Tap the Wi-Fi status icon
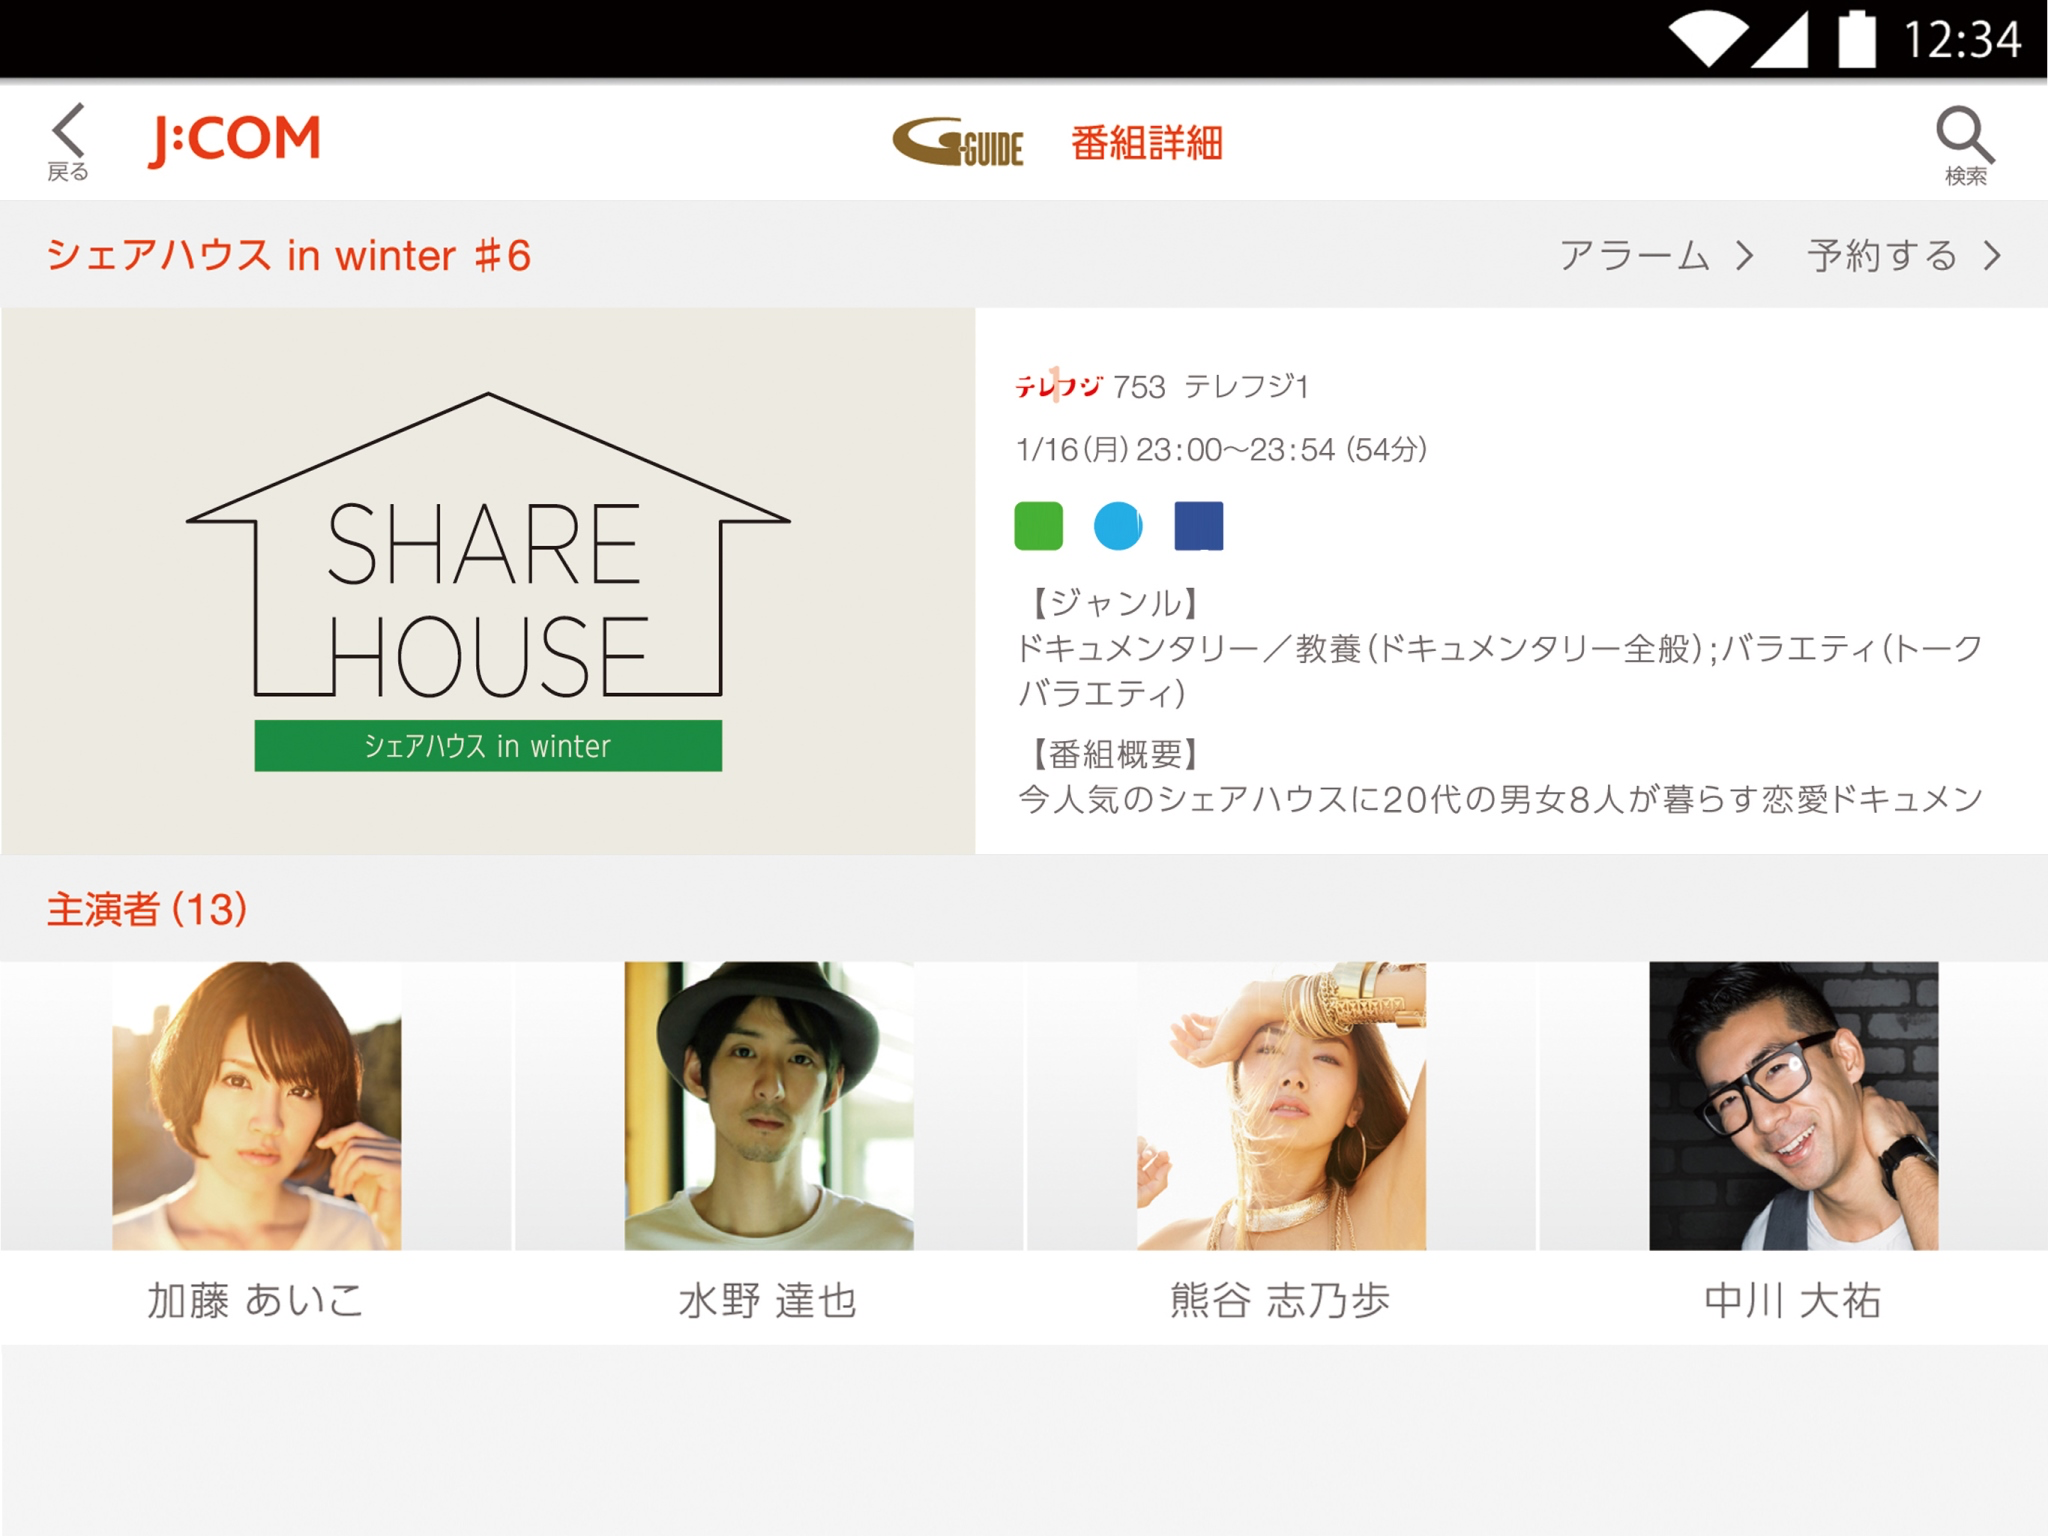 pos(1708,40)
